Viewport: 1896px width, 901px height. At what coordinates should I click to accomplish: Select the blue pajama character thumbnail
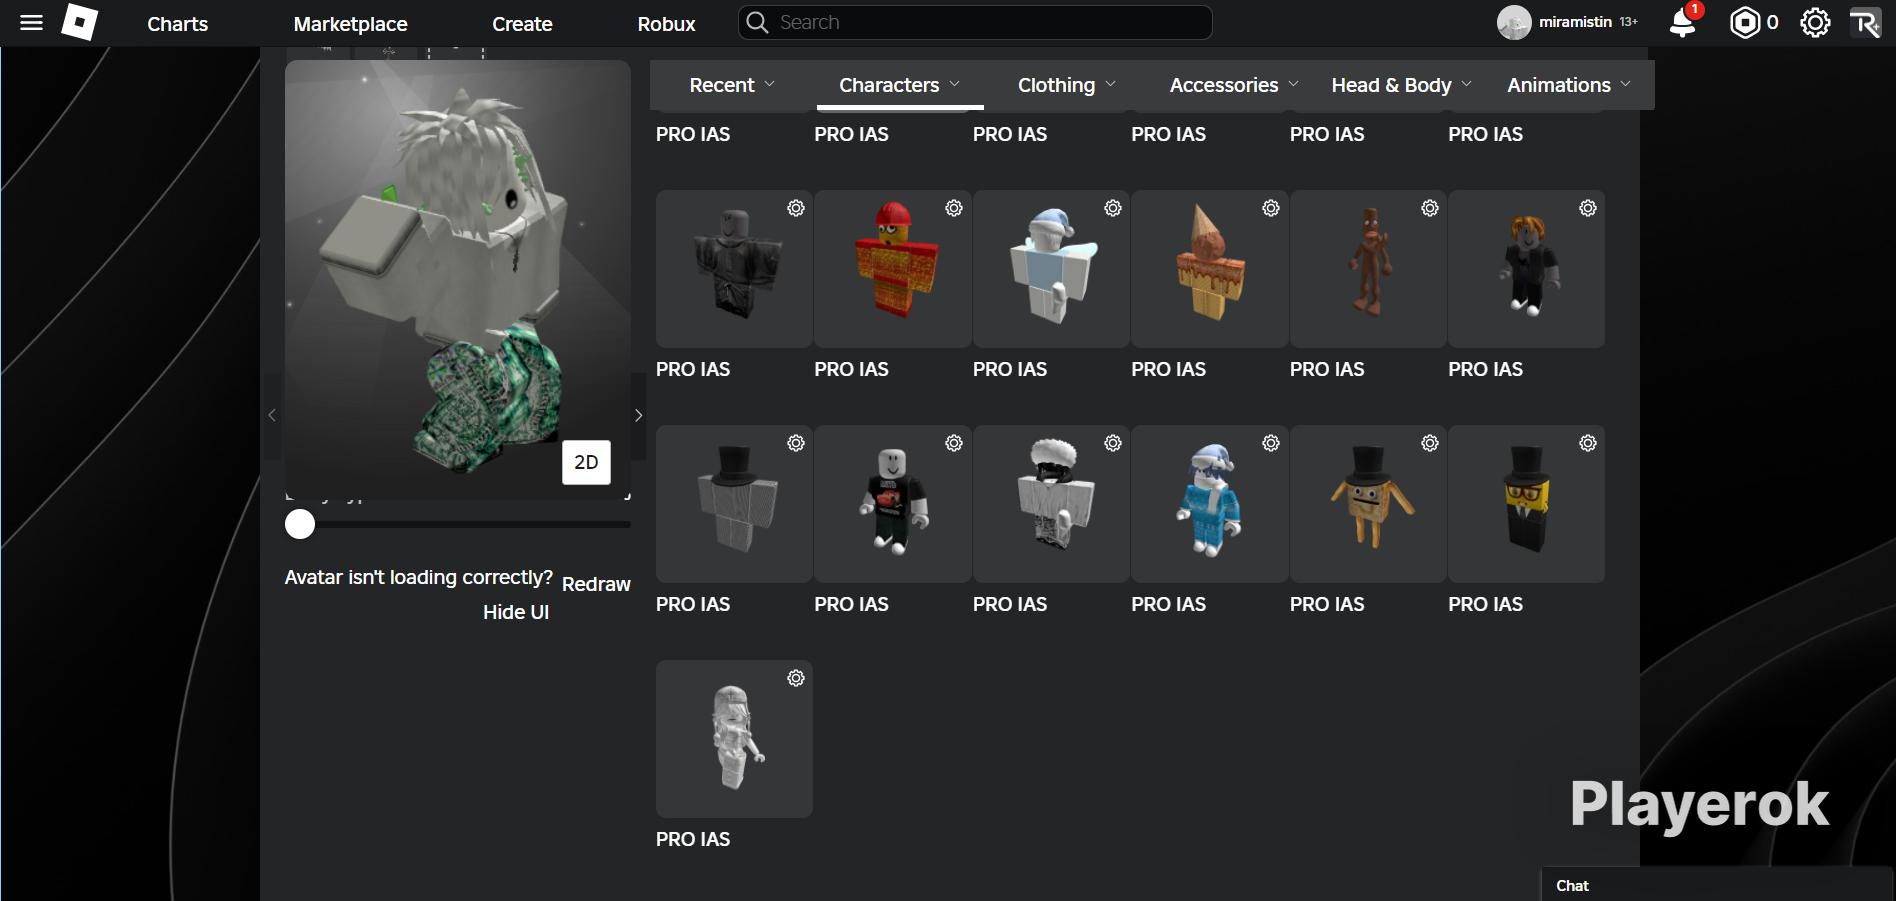(1210, 504)
